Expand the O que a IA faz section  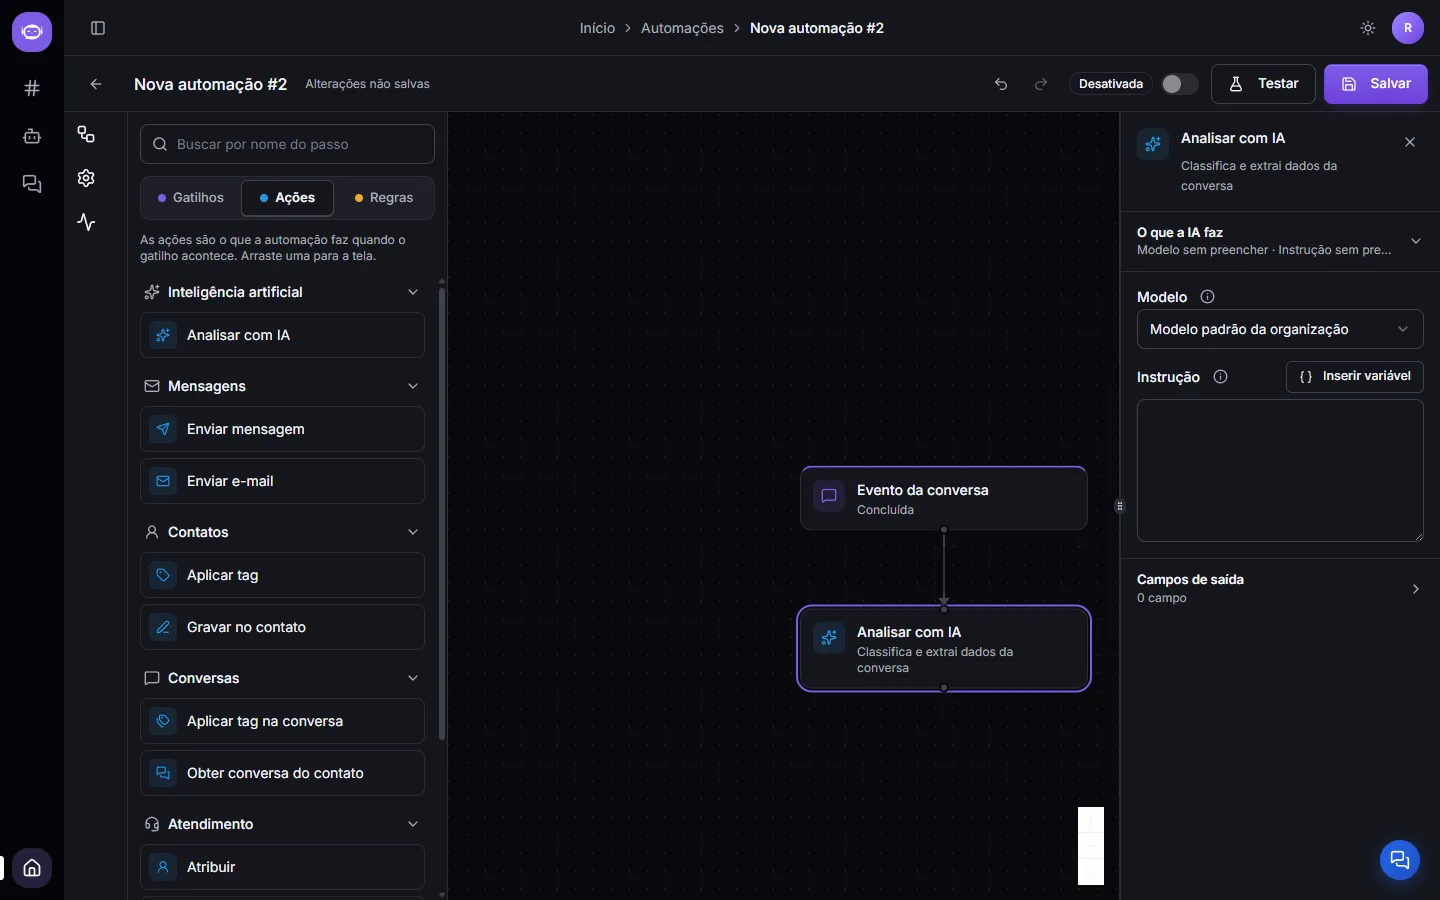1280,241
